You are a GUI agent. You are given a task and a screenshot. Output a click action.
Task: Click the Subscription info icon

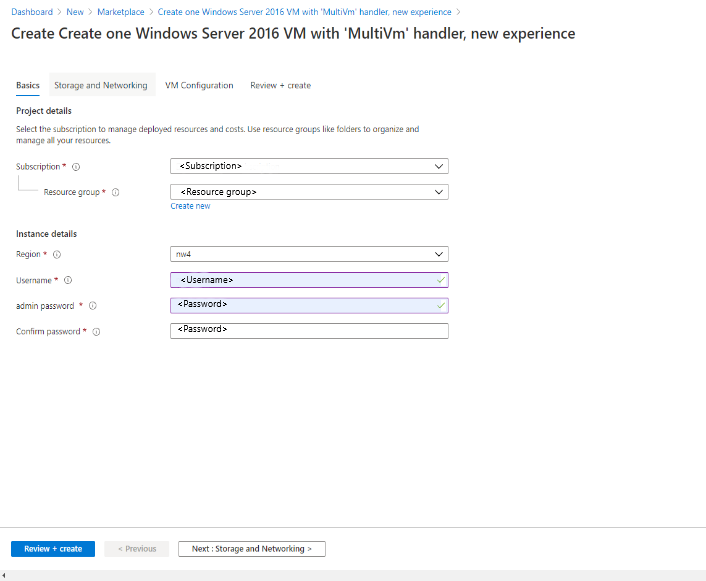coord(76,167)
